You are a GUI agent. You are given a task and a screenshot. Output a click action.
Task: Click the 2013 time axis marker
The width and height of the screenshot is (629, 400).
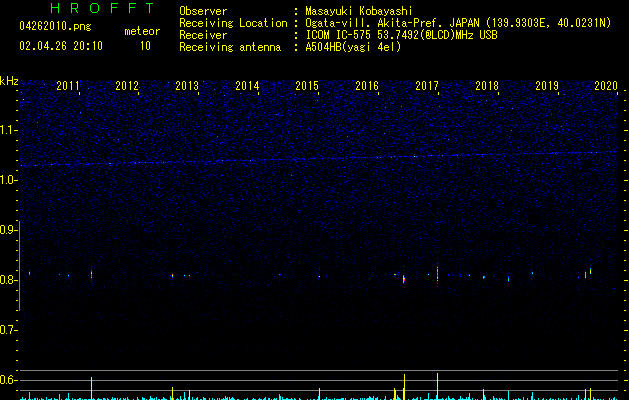187,86
